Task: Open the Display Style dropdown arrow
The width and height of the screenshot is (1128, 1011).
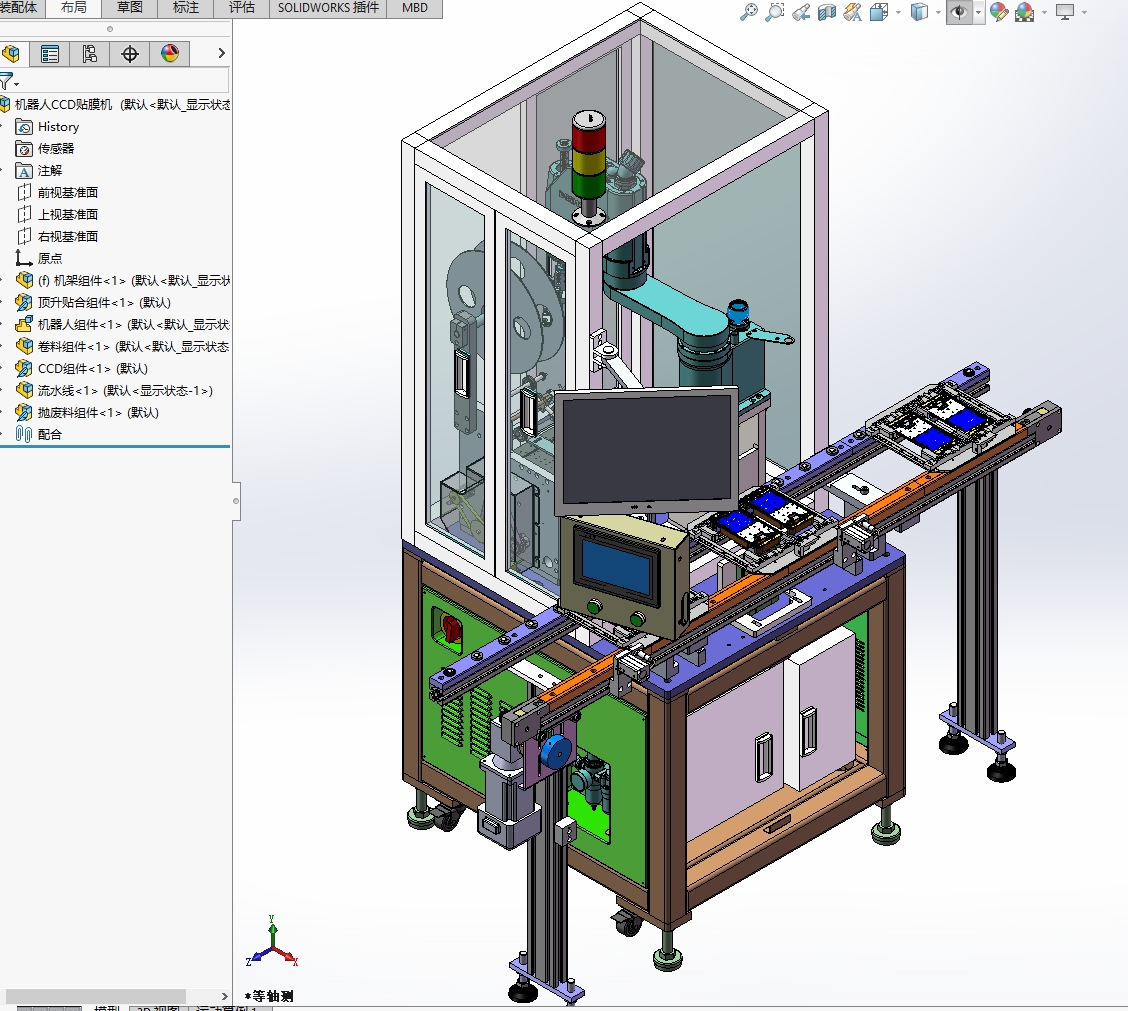Action: [938, 12]
